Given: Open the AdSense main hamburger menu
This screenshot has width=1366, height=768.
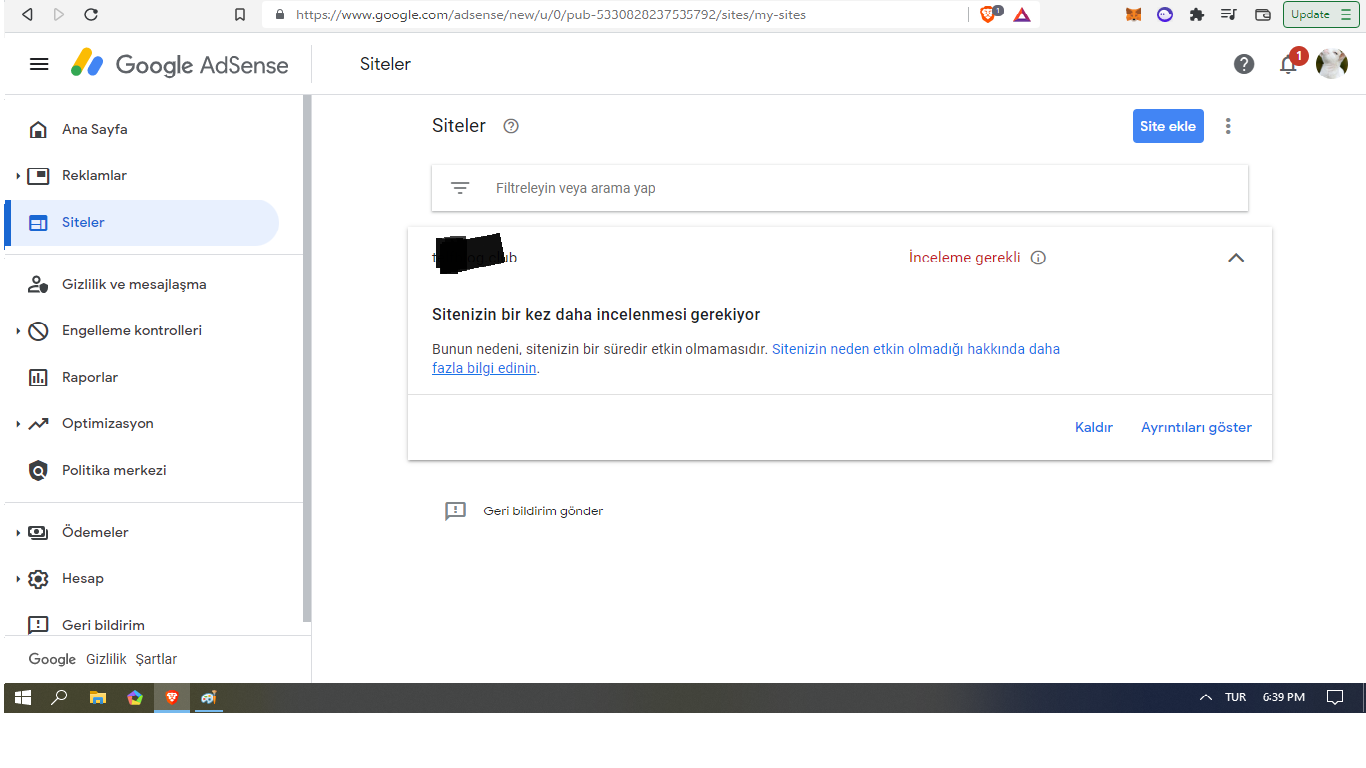Looking at the screenshot, I should [x=39, y=64].
